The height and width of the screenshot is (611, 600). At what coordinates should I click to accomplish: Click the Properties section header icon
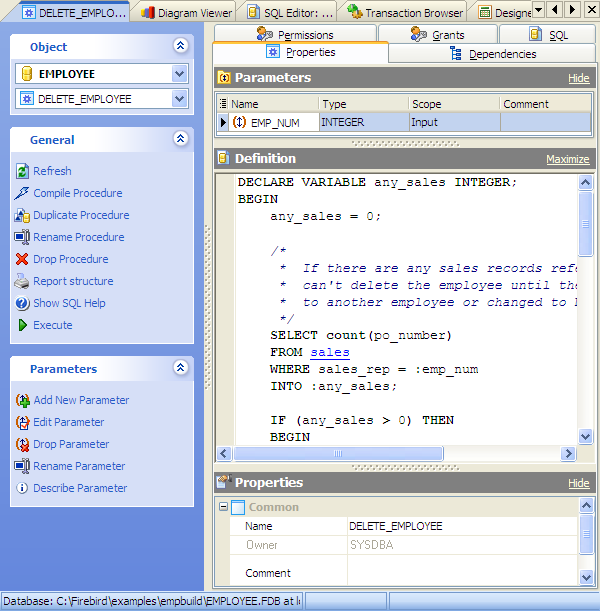coord(224,482)
